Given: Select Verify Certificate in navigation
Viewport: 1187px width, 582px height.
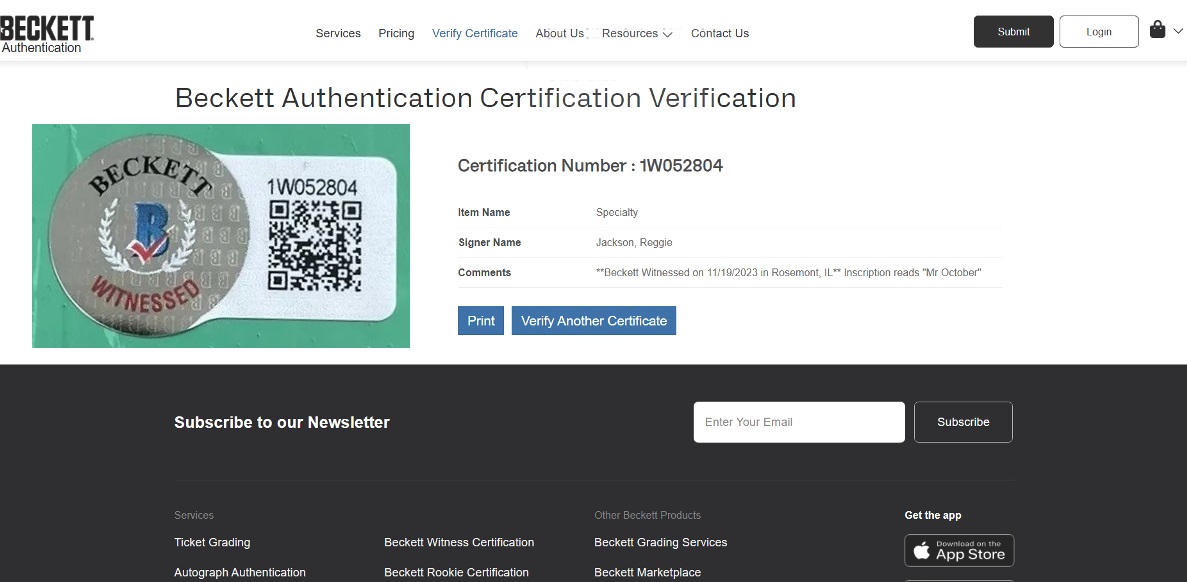Looking at the screenshot, I should point(475,33).
